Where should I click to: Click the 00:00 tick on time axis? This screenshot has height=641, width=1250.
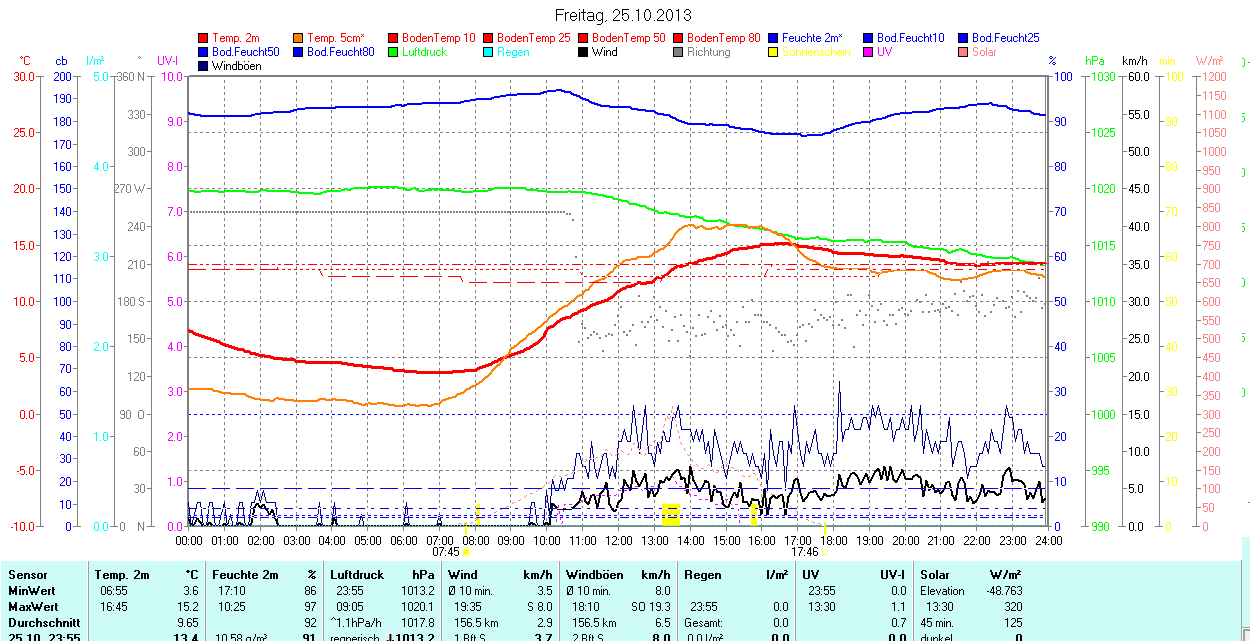coord(189,540)
